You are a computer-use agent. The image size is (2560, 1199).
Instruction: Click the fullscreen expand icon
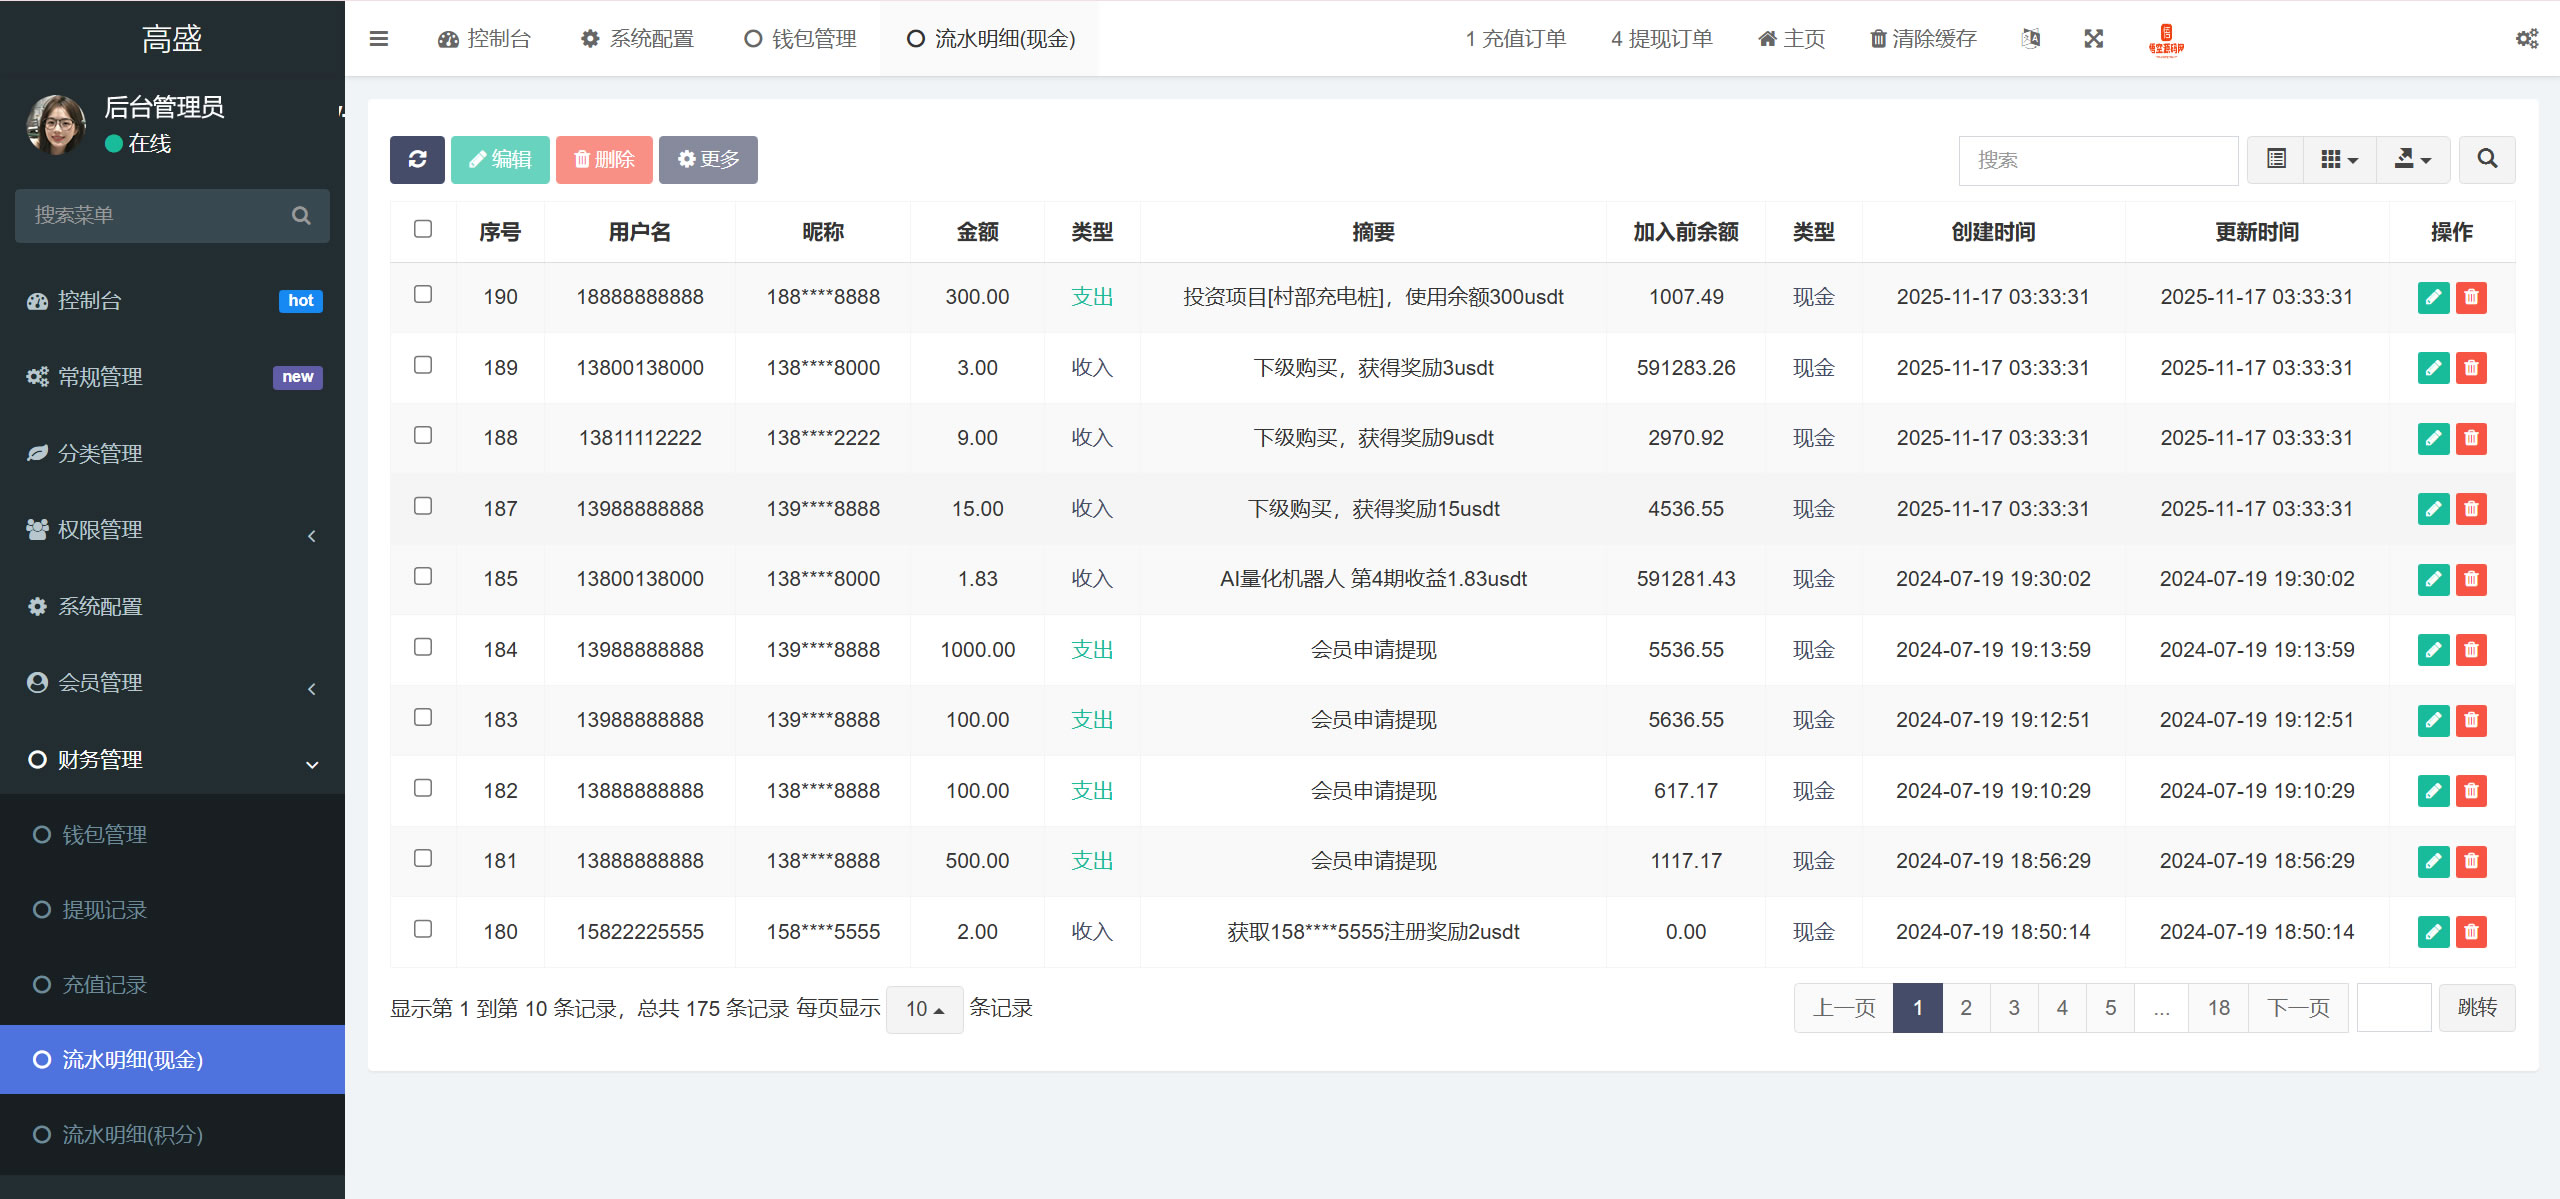click(2094, 39)
